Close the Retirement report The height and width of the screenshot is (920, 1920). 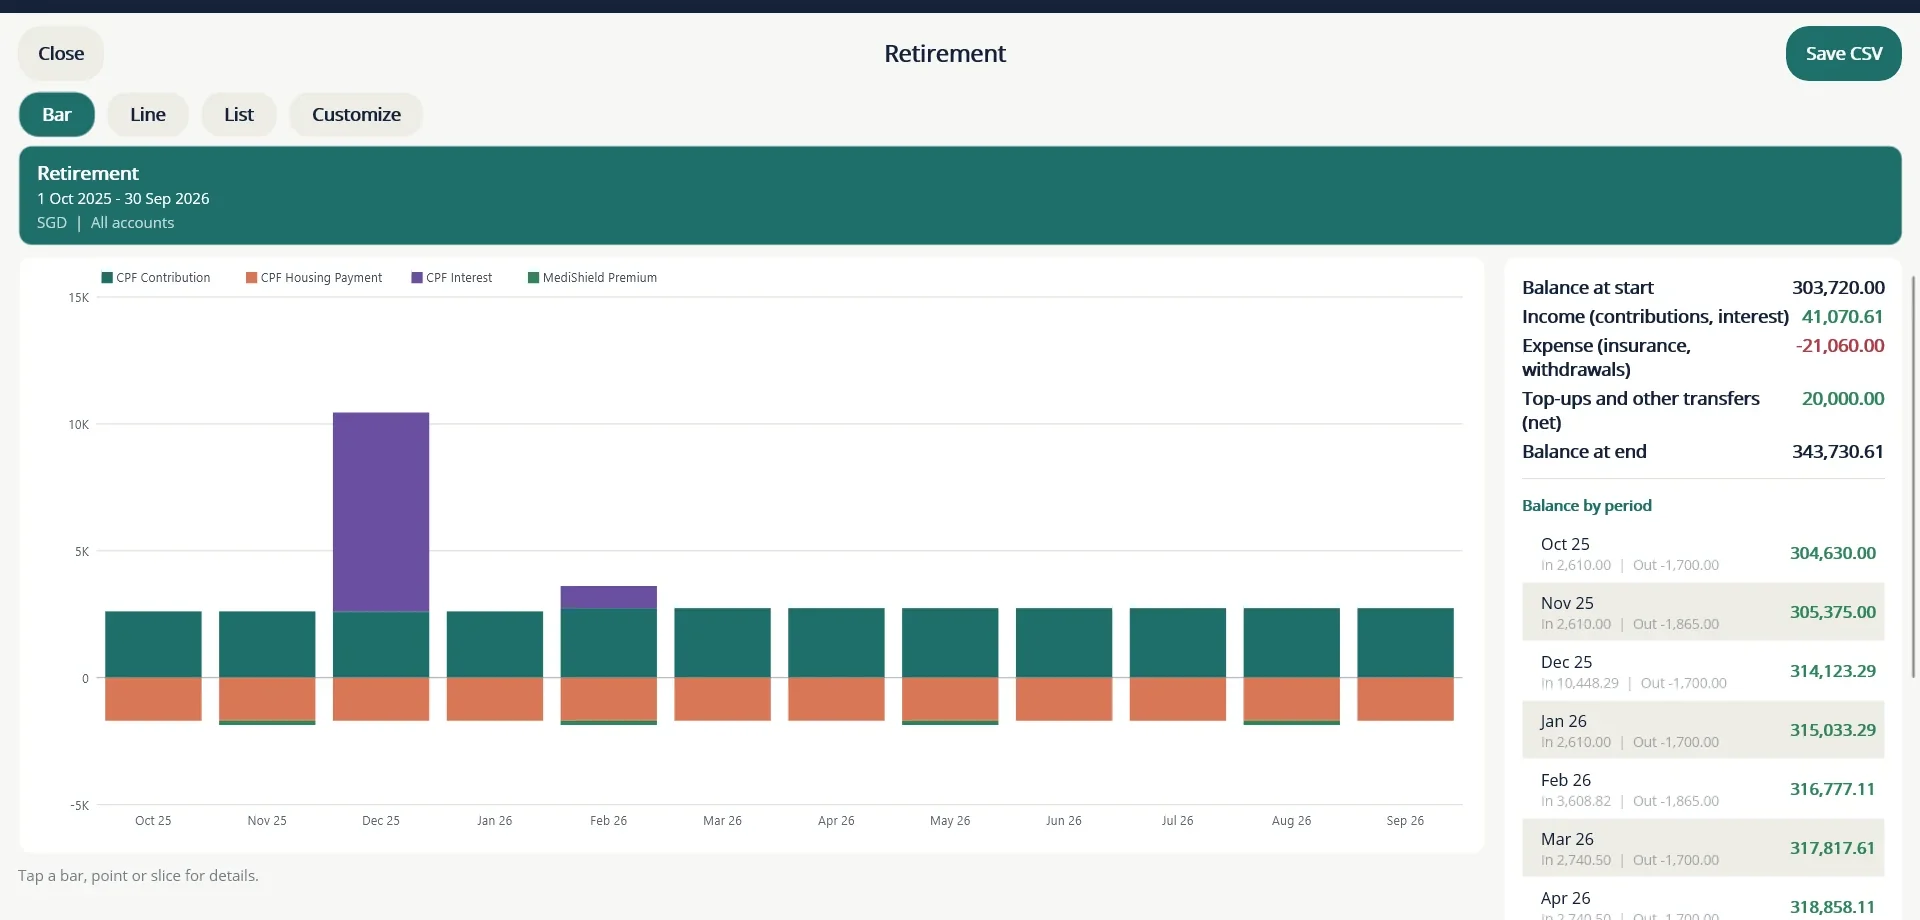point(61,54)
